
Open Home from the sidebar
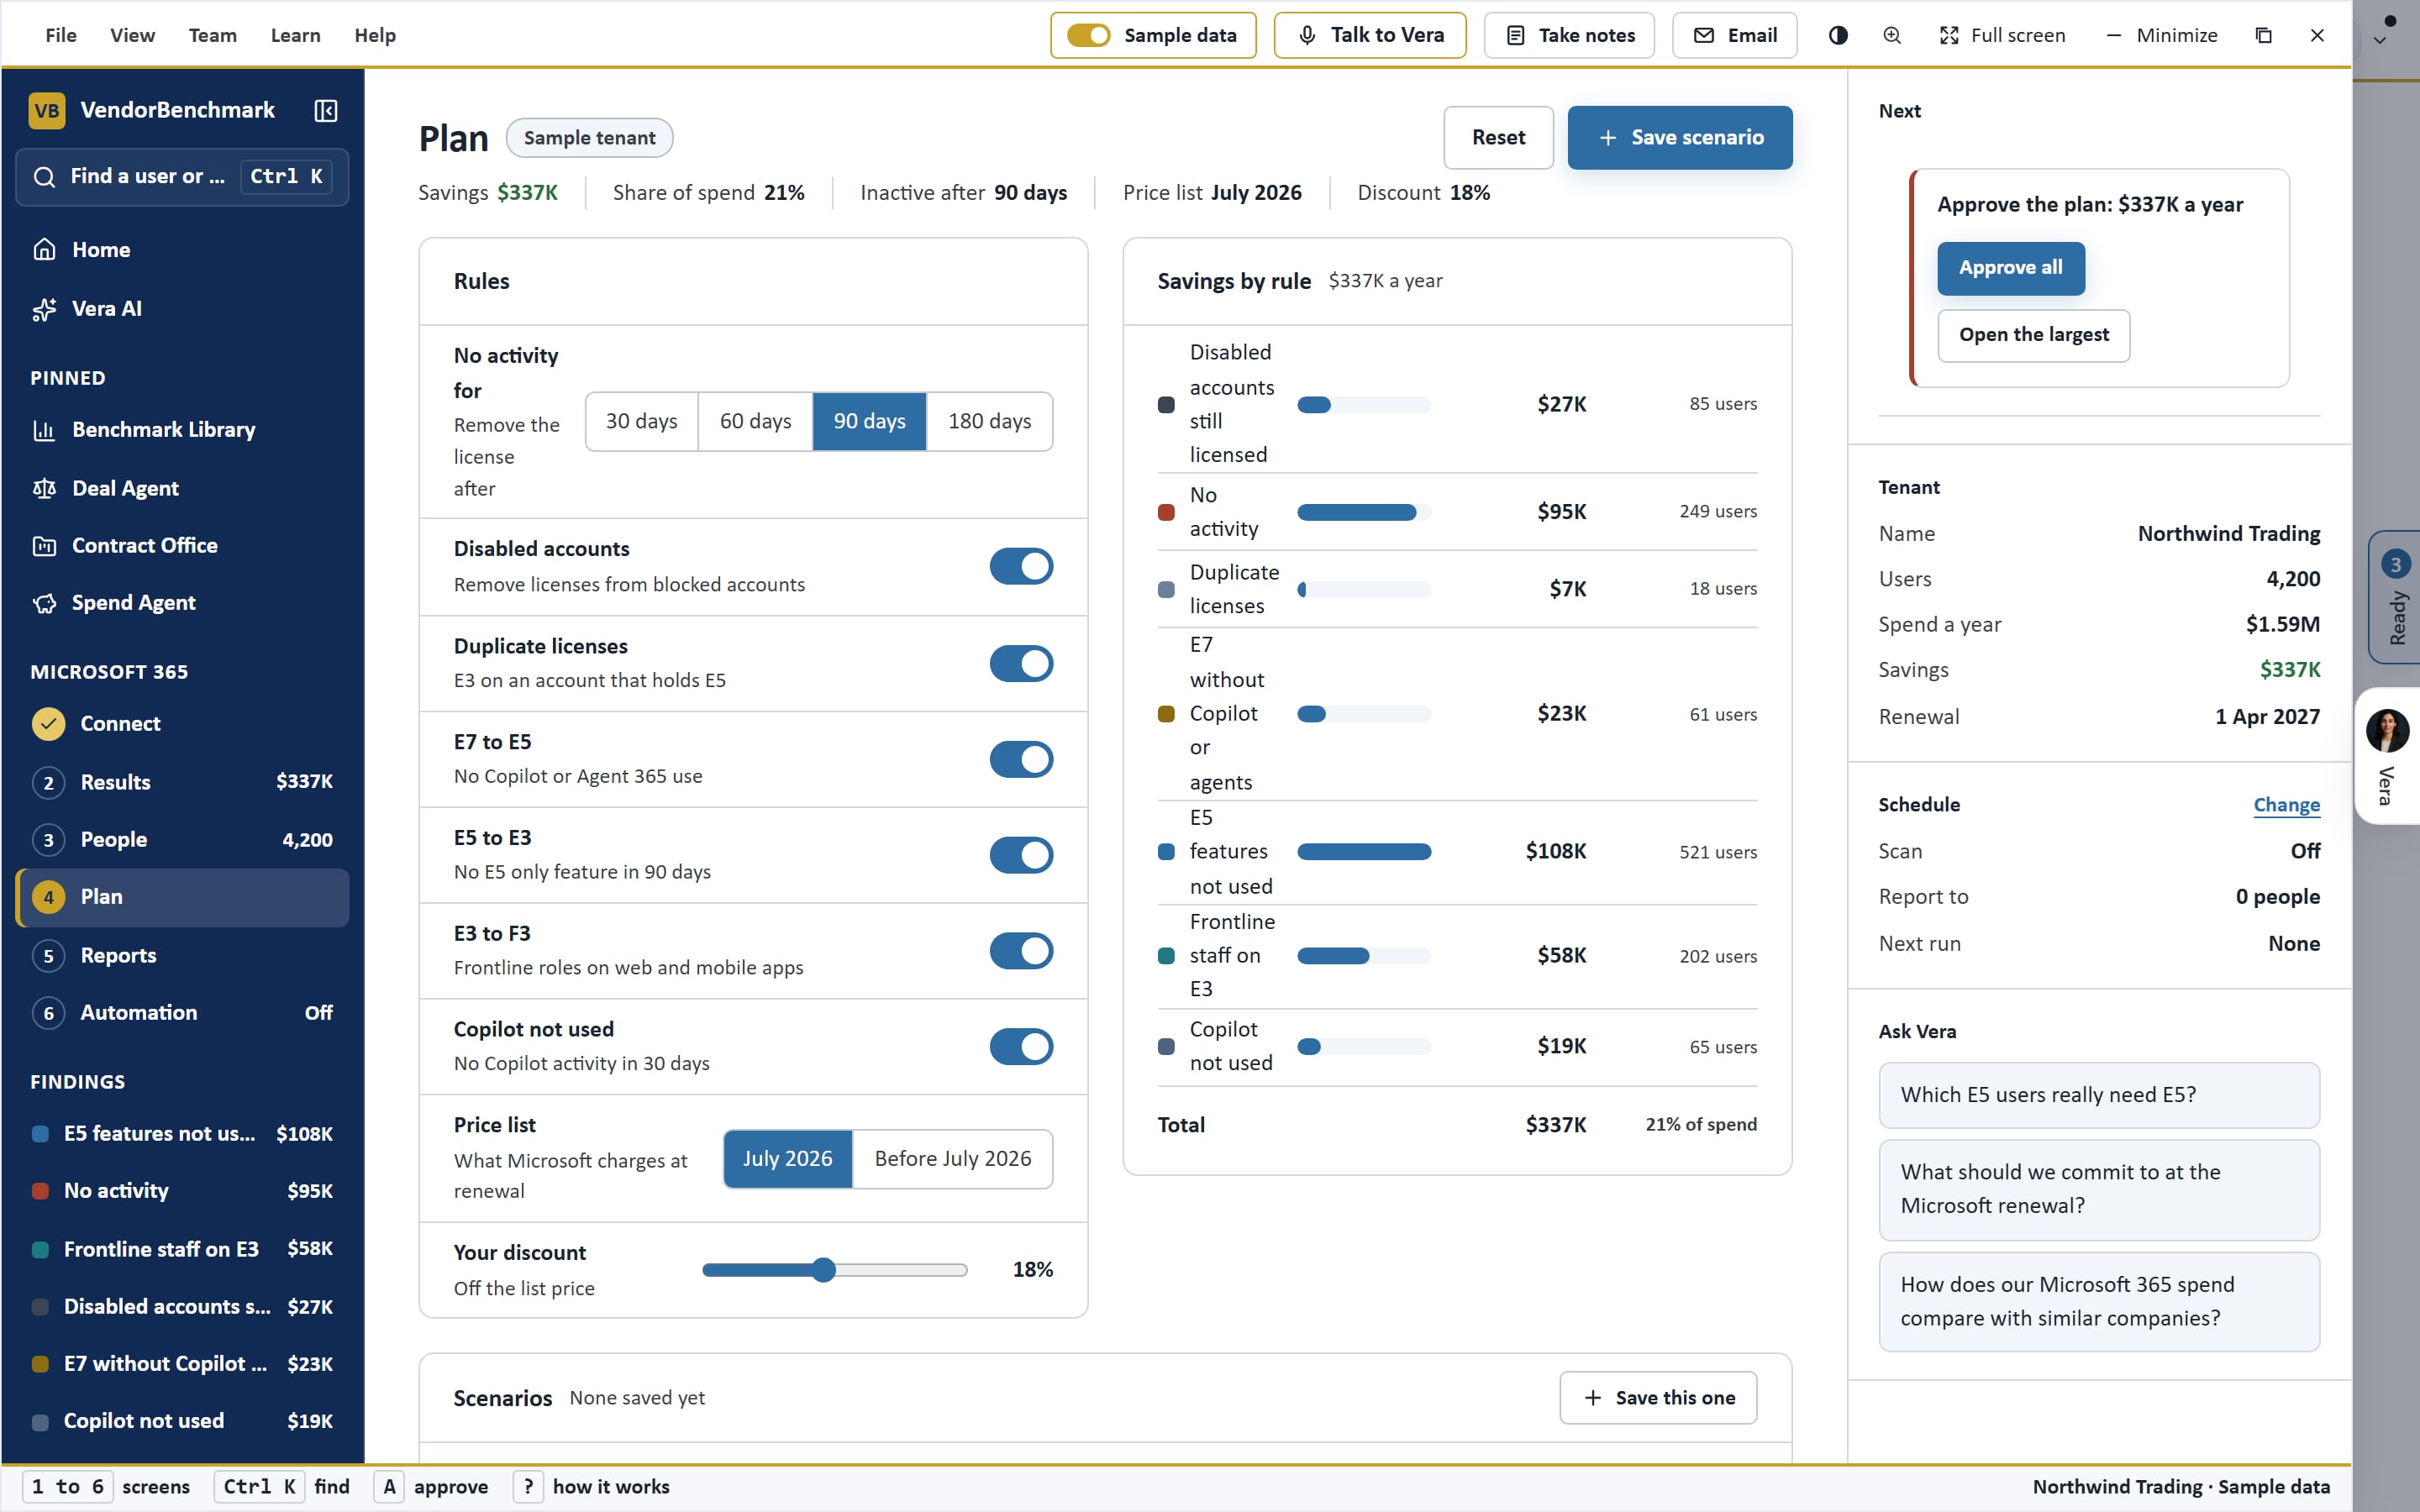click(182, 250)
